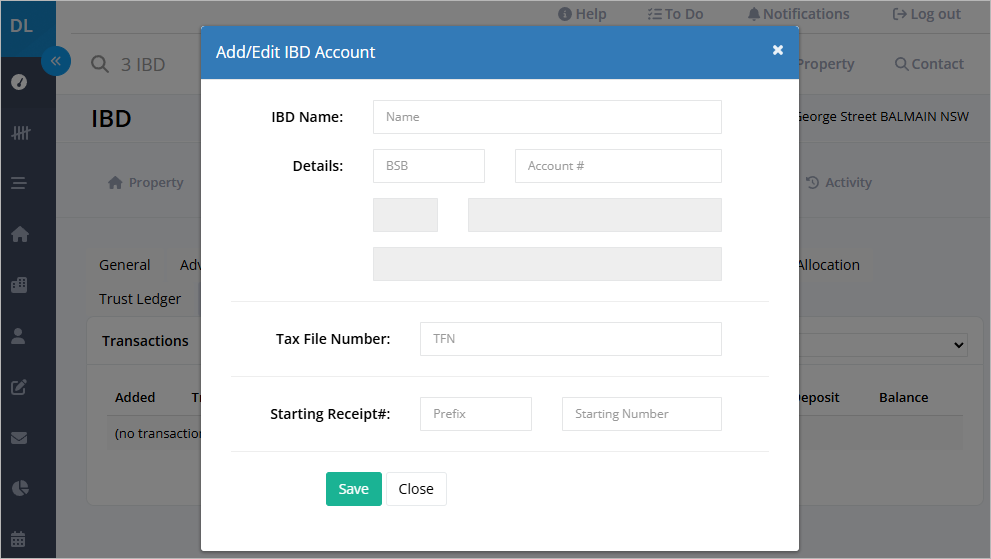Select the Trust Ledger sub-tab
Viewport: 991px width, 559px height.
(140, 299)
